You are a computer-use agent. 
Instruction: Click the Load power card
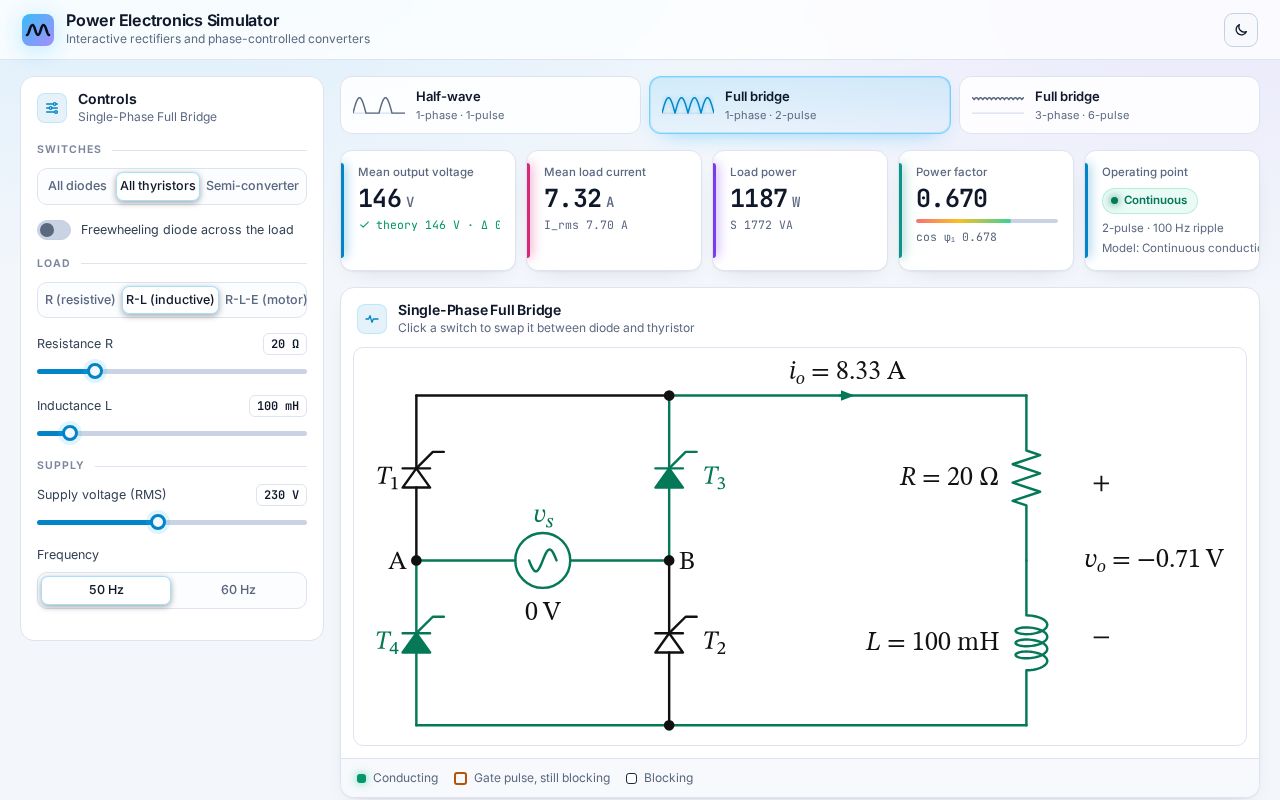tap(800, 210)
